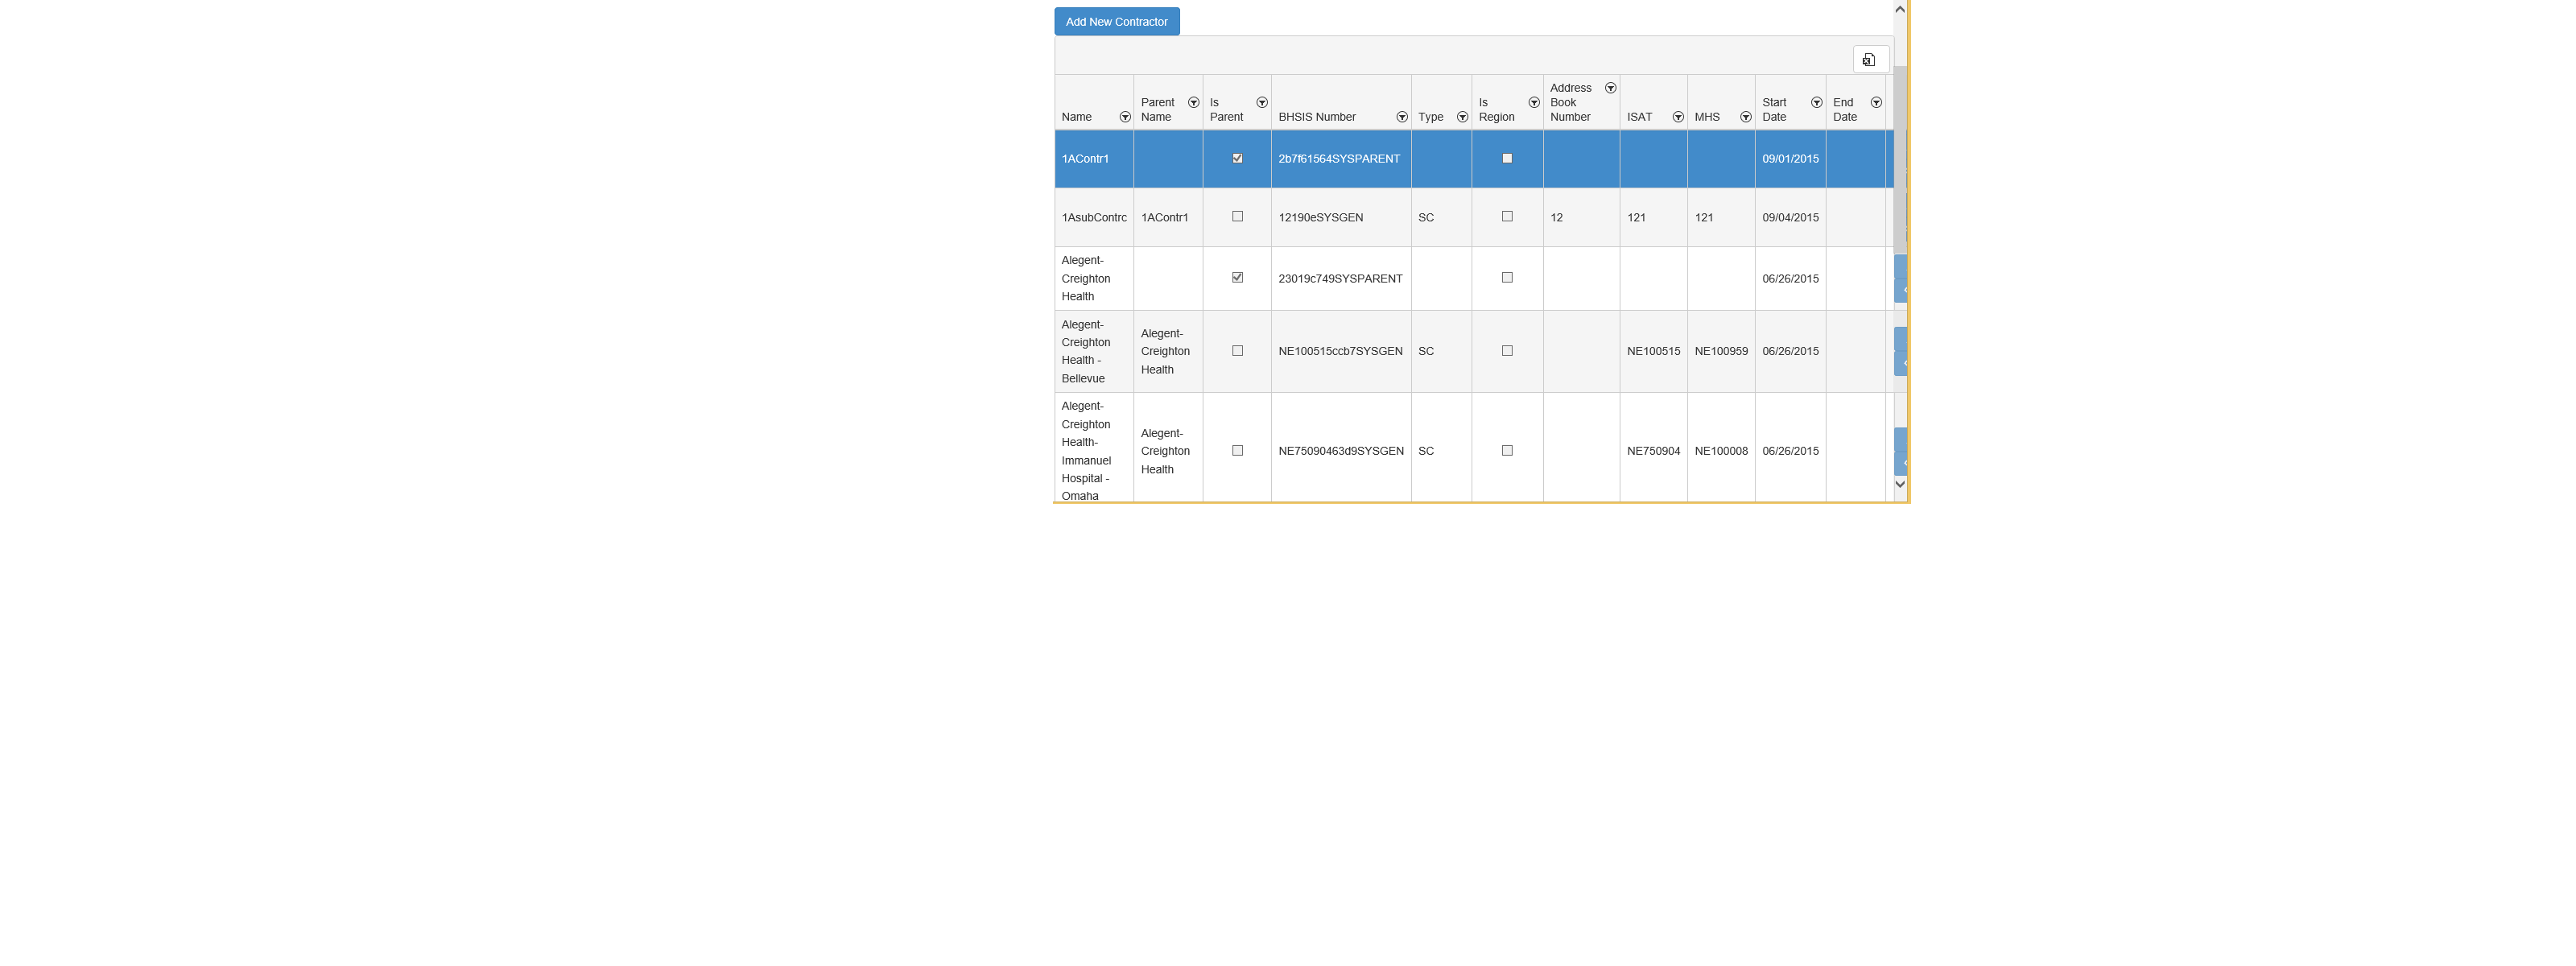Toggle Is Region checkbox for 1AContr1
Image resolution: width=2576 pixels, height=966 pixels.
[x=1507, y=159]
